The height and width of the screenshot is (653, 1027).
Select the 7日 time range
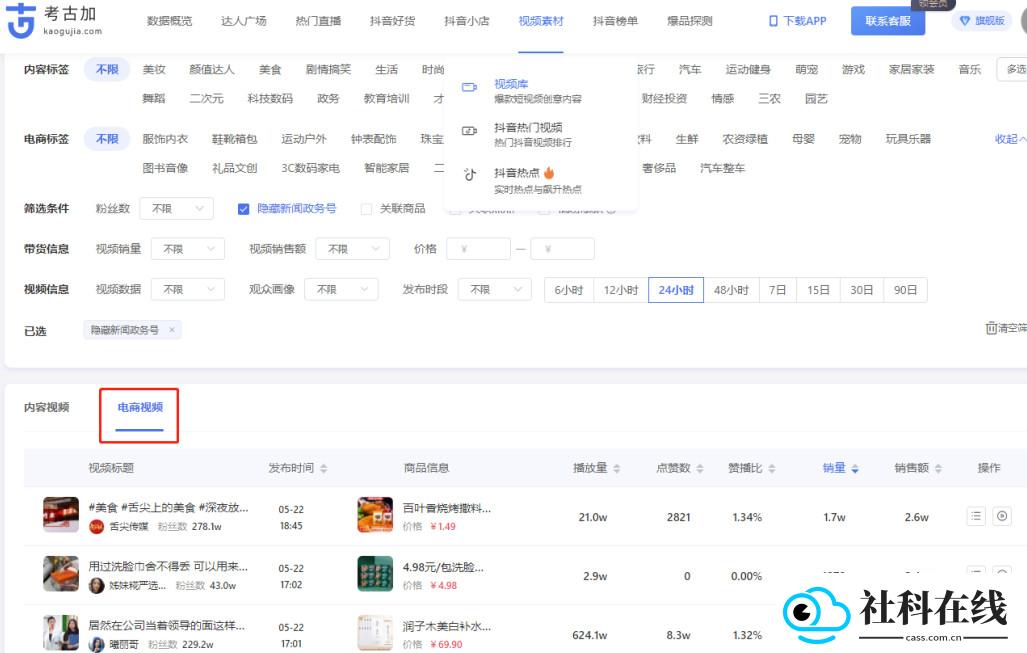pyautogui.click(x=777, y=290)
